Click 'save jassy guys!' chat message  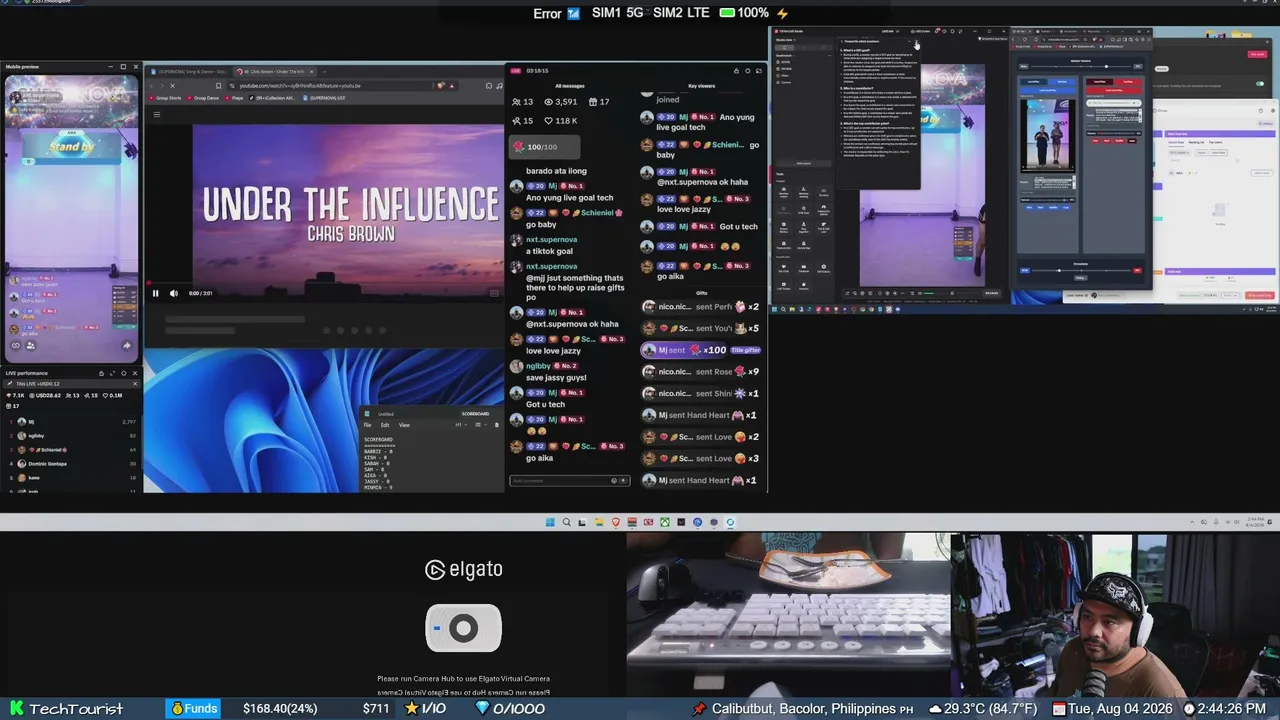(556, 378)
